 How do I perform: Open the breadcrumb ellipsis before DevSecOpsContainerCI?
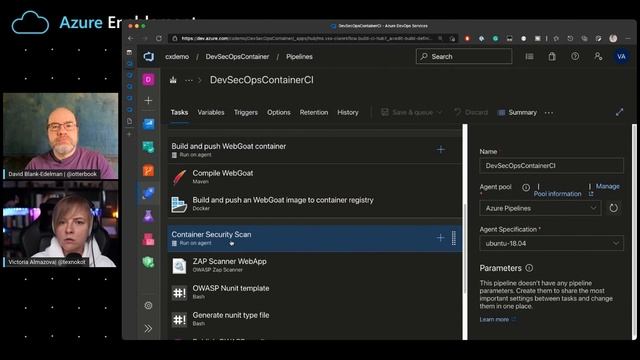[189, 80]
